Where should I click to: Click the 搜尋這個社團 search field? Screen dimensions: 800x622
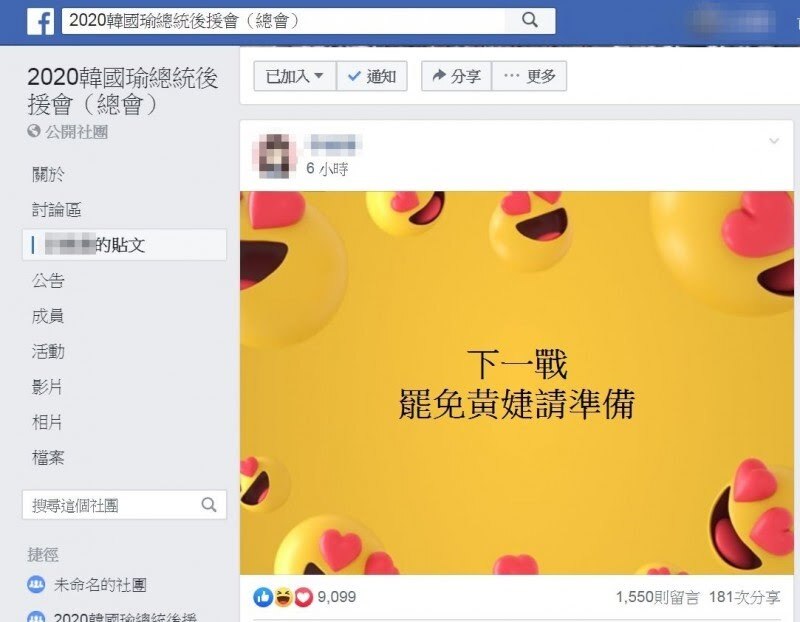tap(124, 505)
